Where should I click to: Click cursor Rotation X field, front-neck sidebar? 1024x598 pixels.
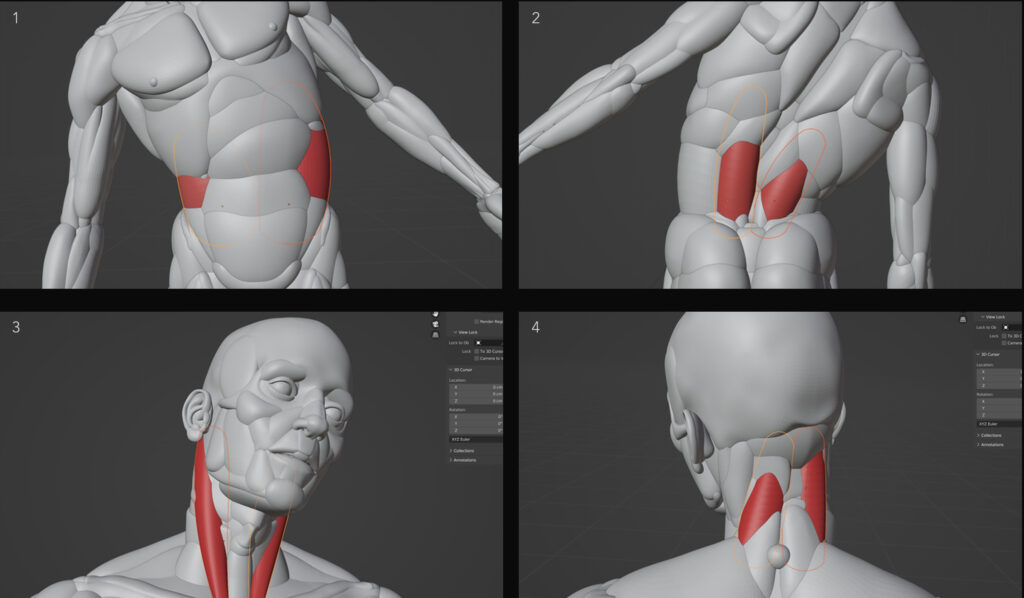click(475, 417)
